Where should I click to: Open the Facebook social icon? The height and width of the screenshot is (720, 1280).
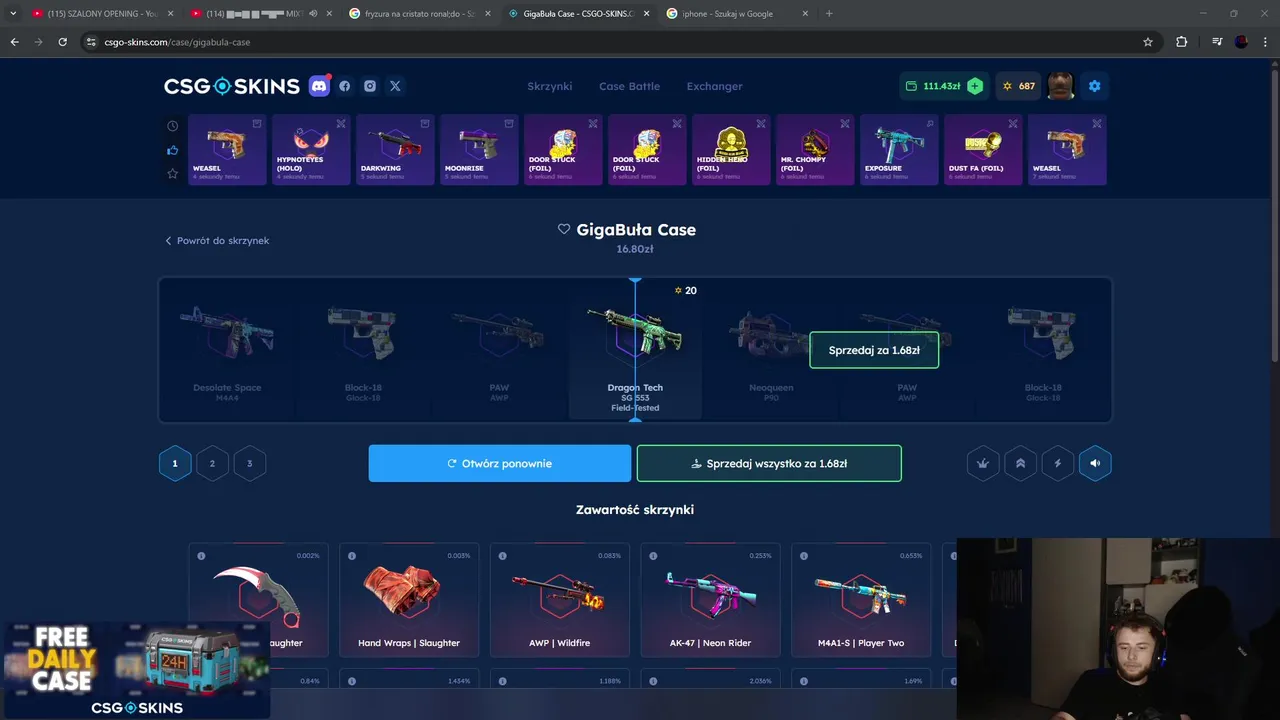click(x=345, y=86)
